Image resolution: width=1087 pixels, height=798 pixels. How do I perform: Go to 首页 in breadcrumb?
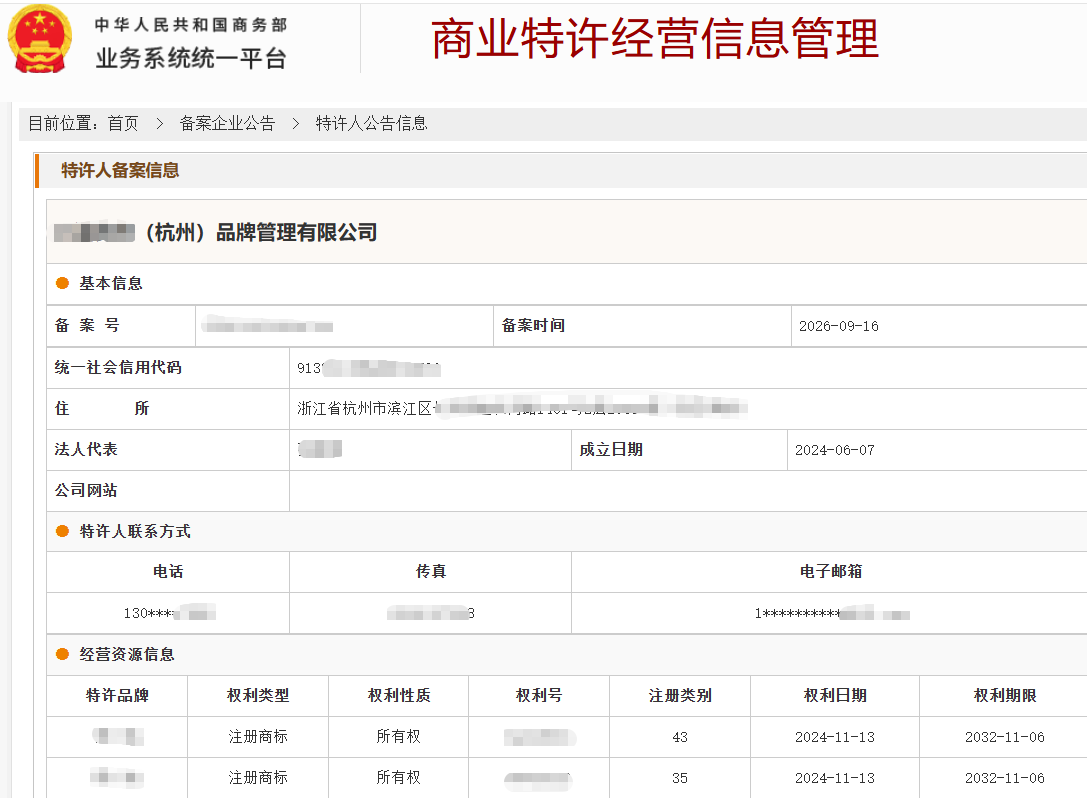pyautogui.click(x=123, y=123)
